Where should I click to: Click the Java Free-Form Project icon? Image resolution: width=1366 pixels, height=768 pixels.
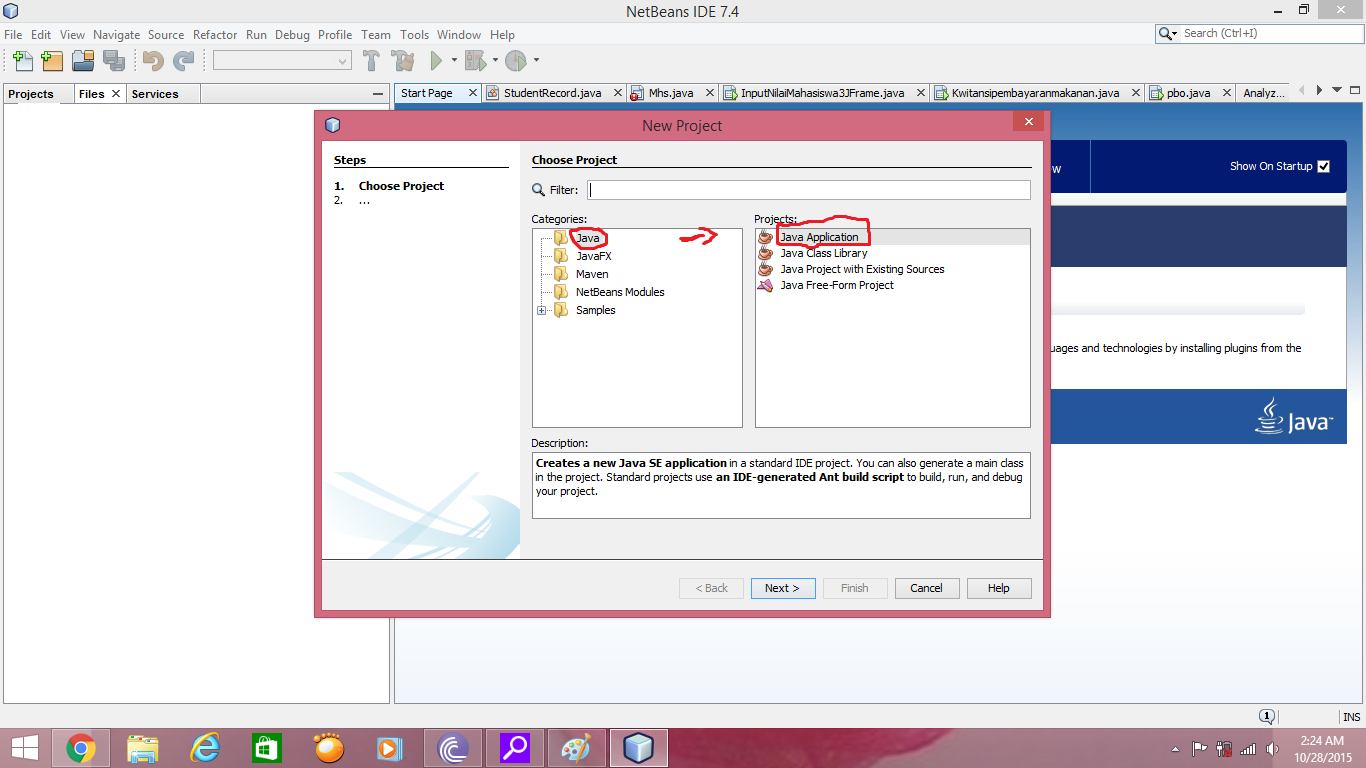point(766,285)
